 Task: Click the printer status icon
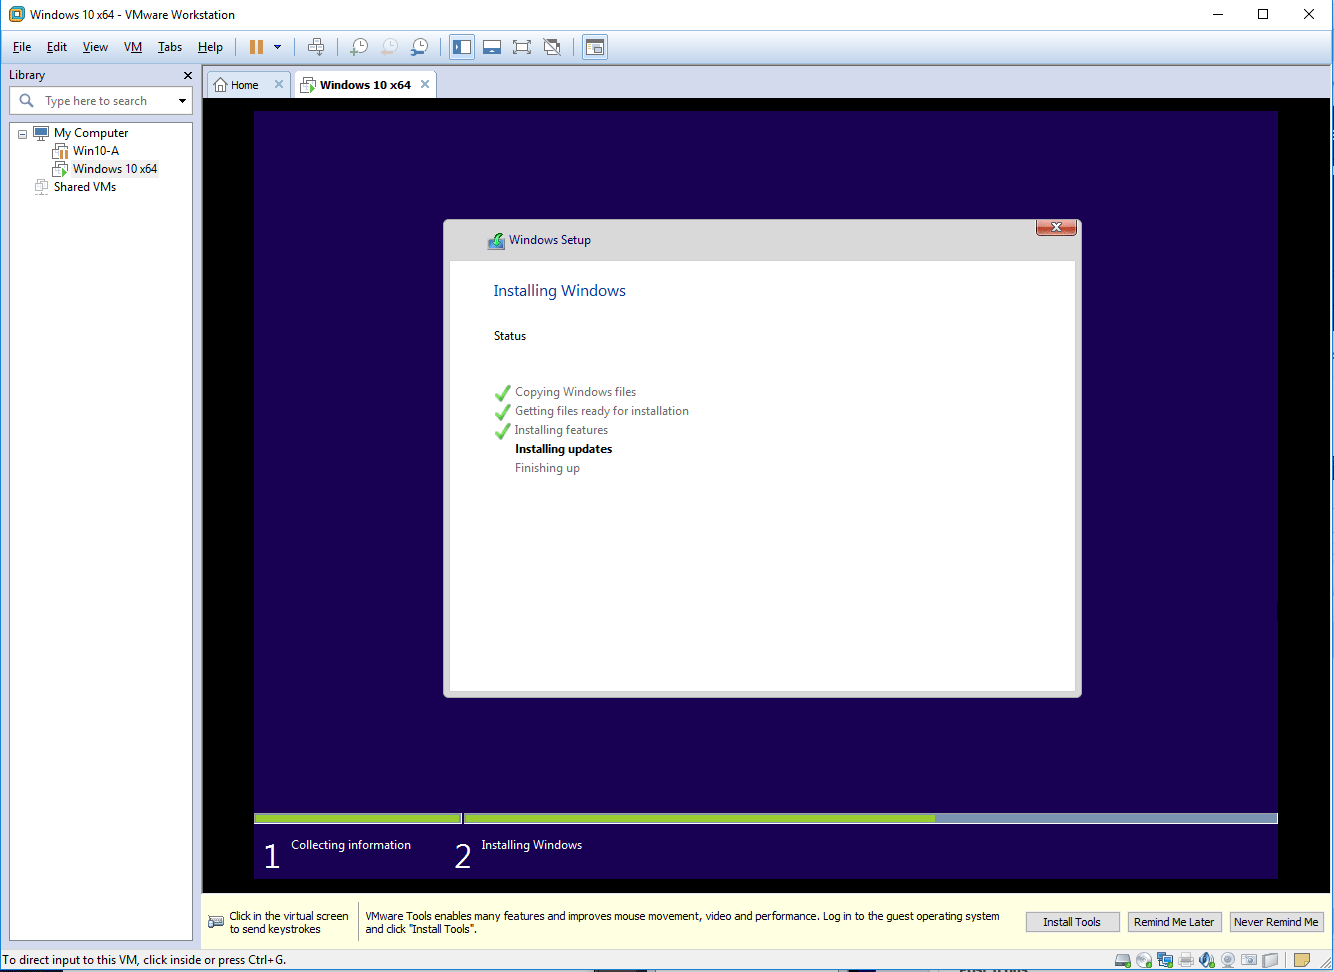pos(1186,961)
